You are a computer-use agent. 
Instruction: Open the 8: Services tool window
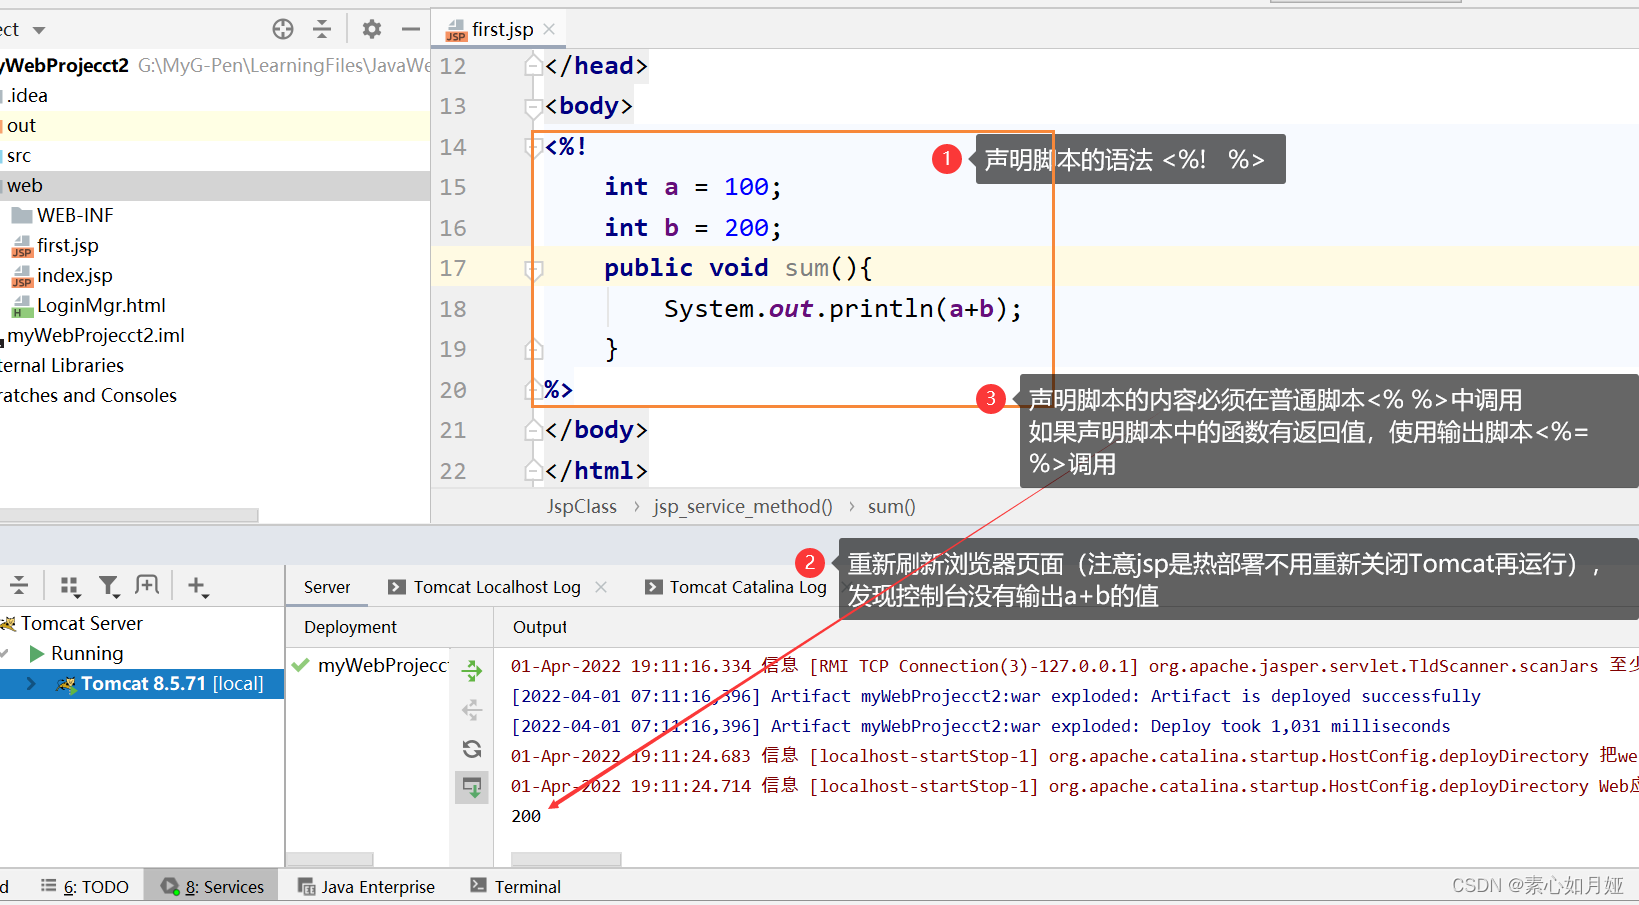[213, 887]
